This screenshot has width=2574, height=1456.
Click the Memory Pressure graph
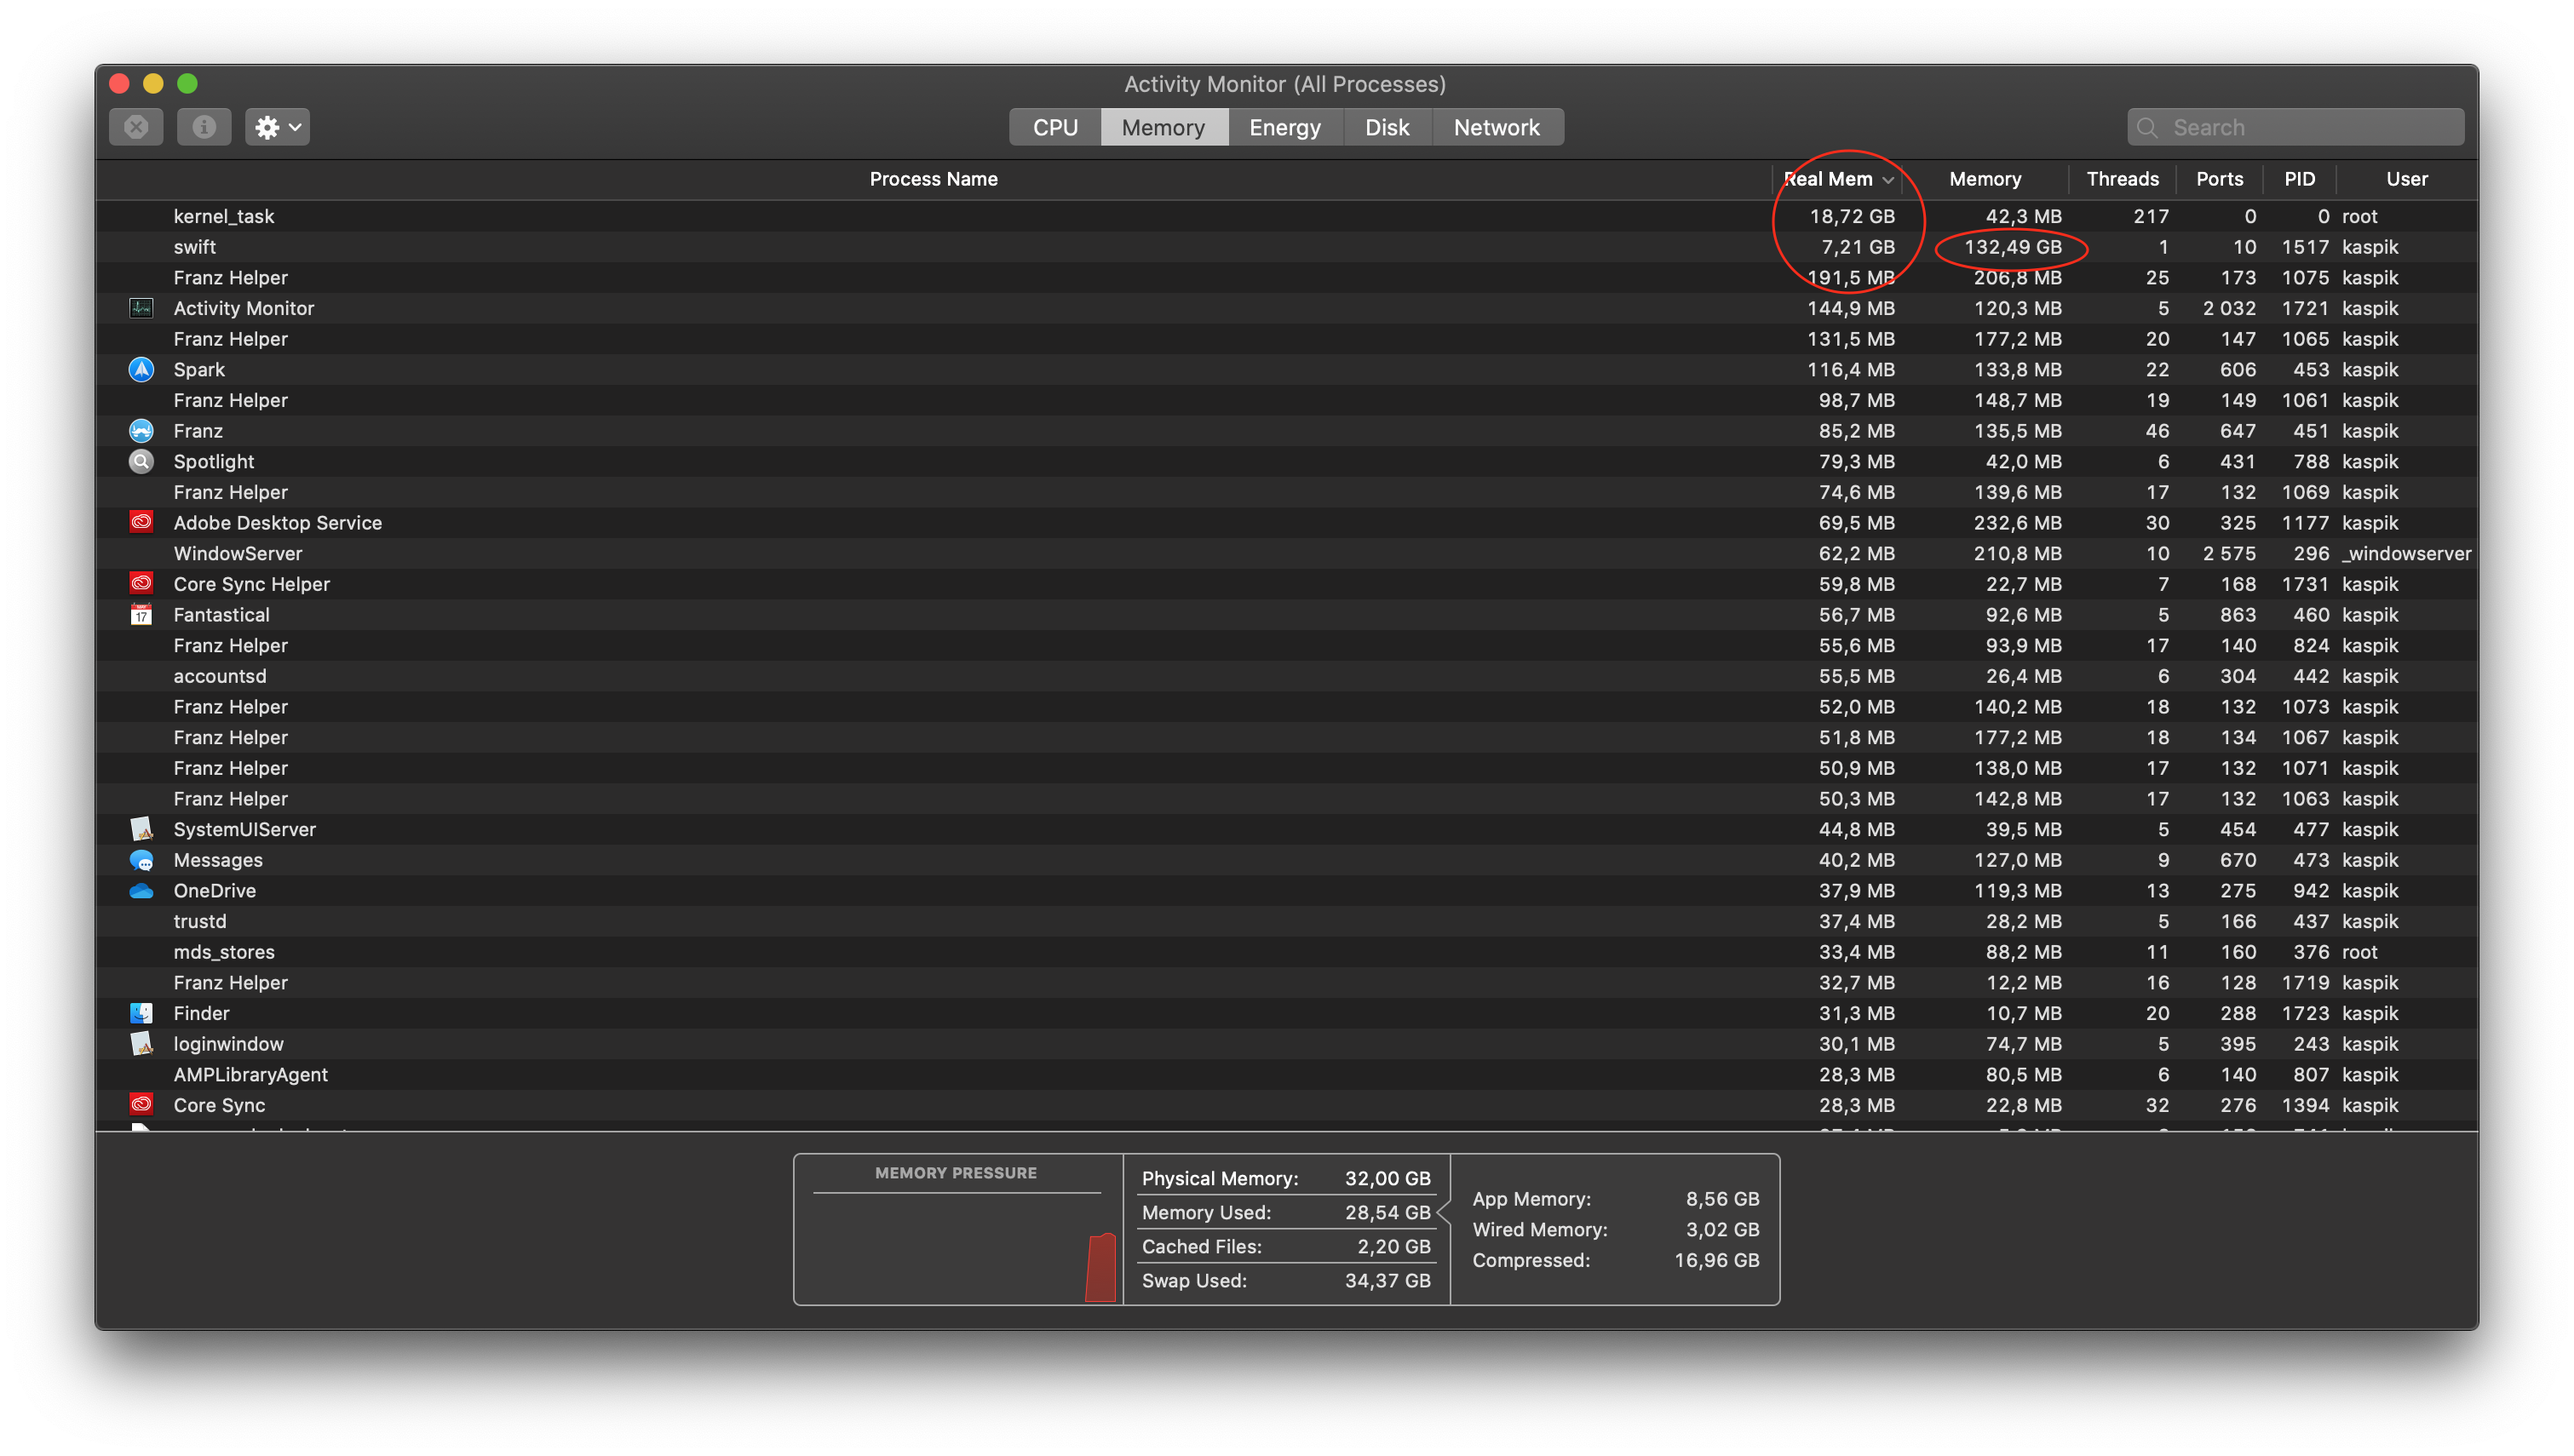958,1246
